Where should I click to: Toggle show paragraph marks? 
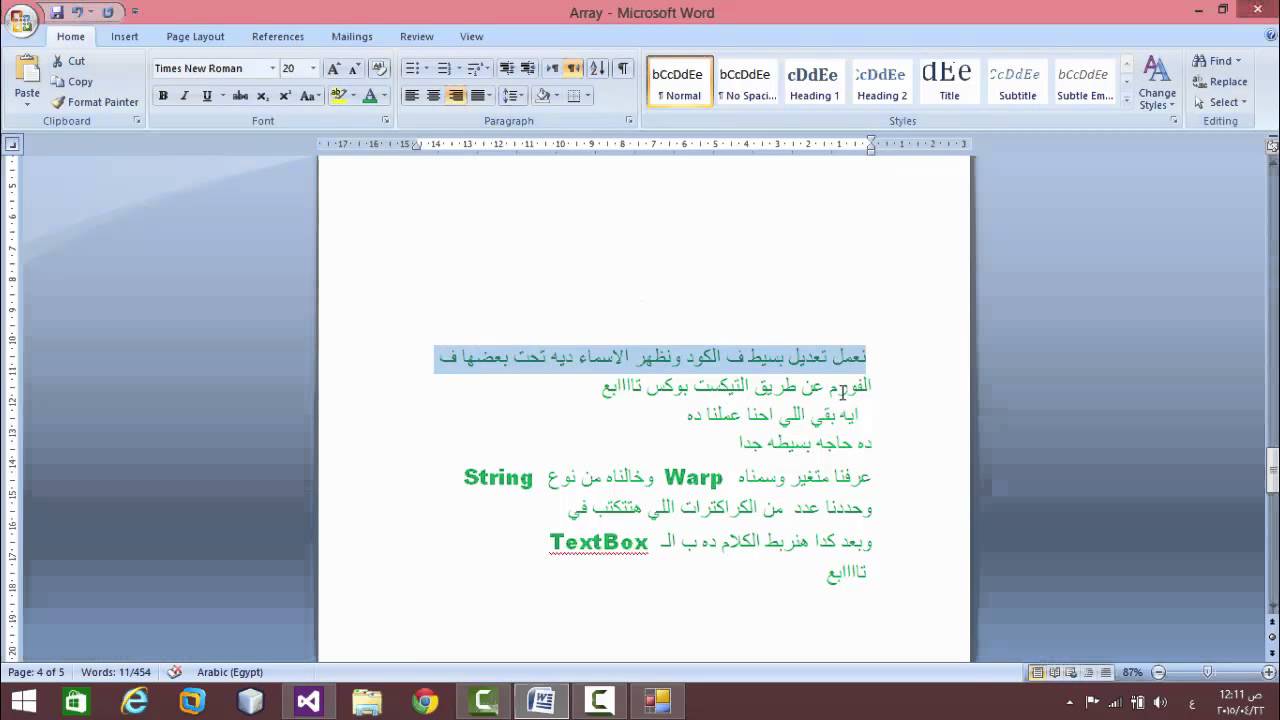623,69
